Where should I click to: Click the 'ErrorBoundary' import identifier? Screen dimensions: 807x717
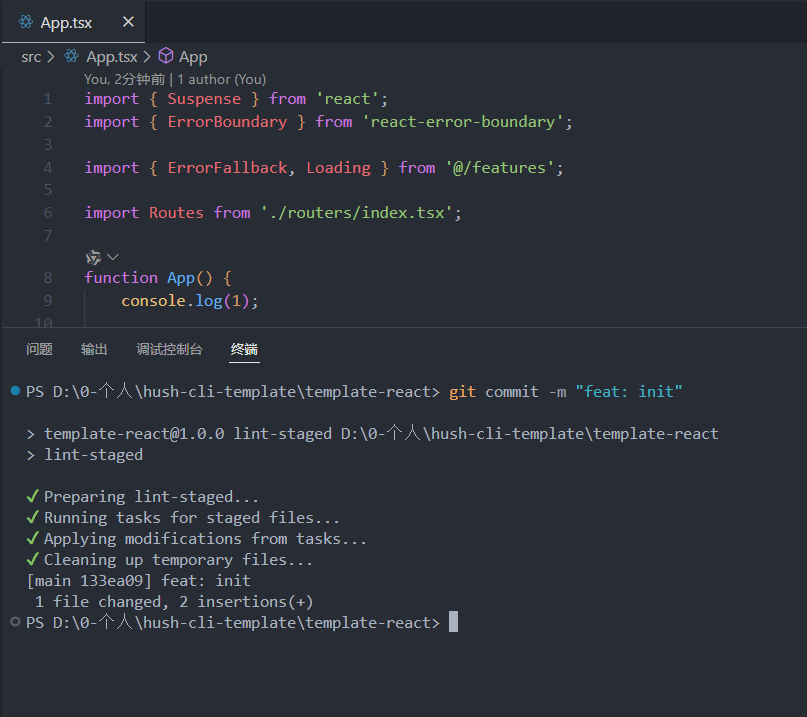coord(227,122)
